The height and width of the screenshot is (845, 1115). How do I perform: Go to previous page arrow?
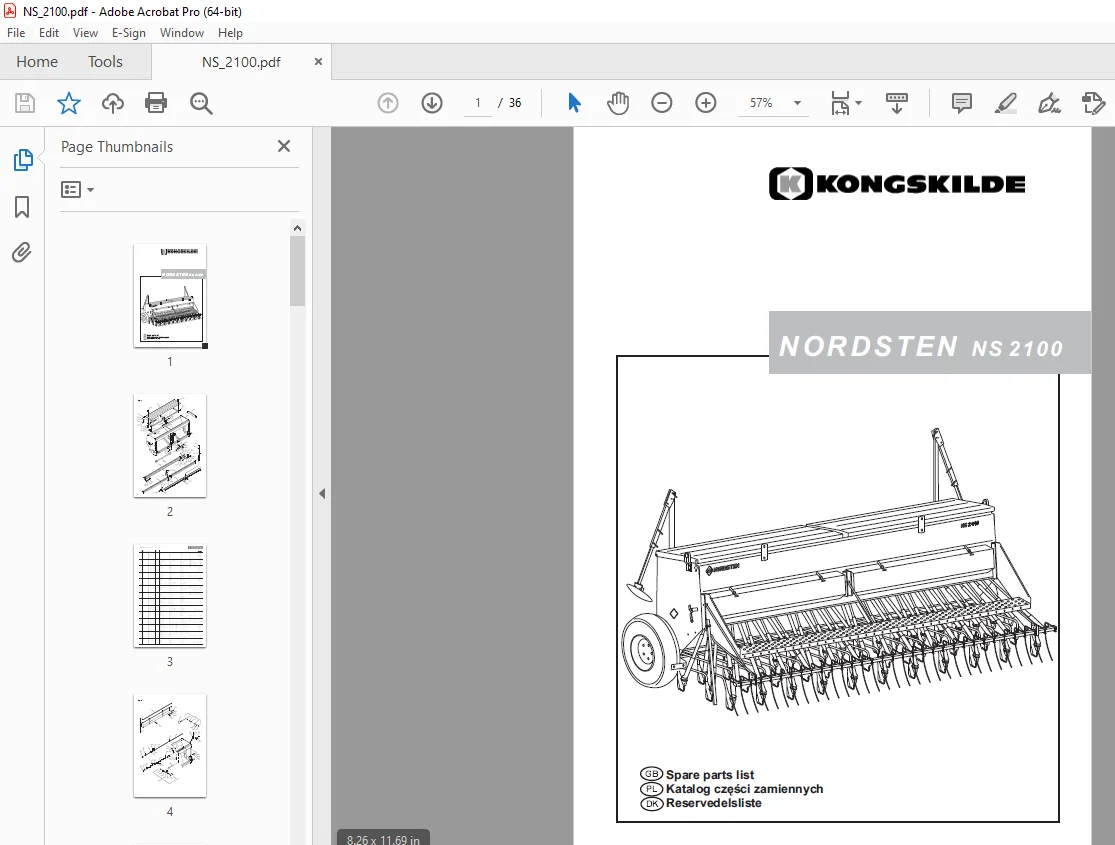pyautogui.click(x=388, y=103)
